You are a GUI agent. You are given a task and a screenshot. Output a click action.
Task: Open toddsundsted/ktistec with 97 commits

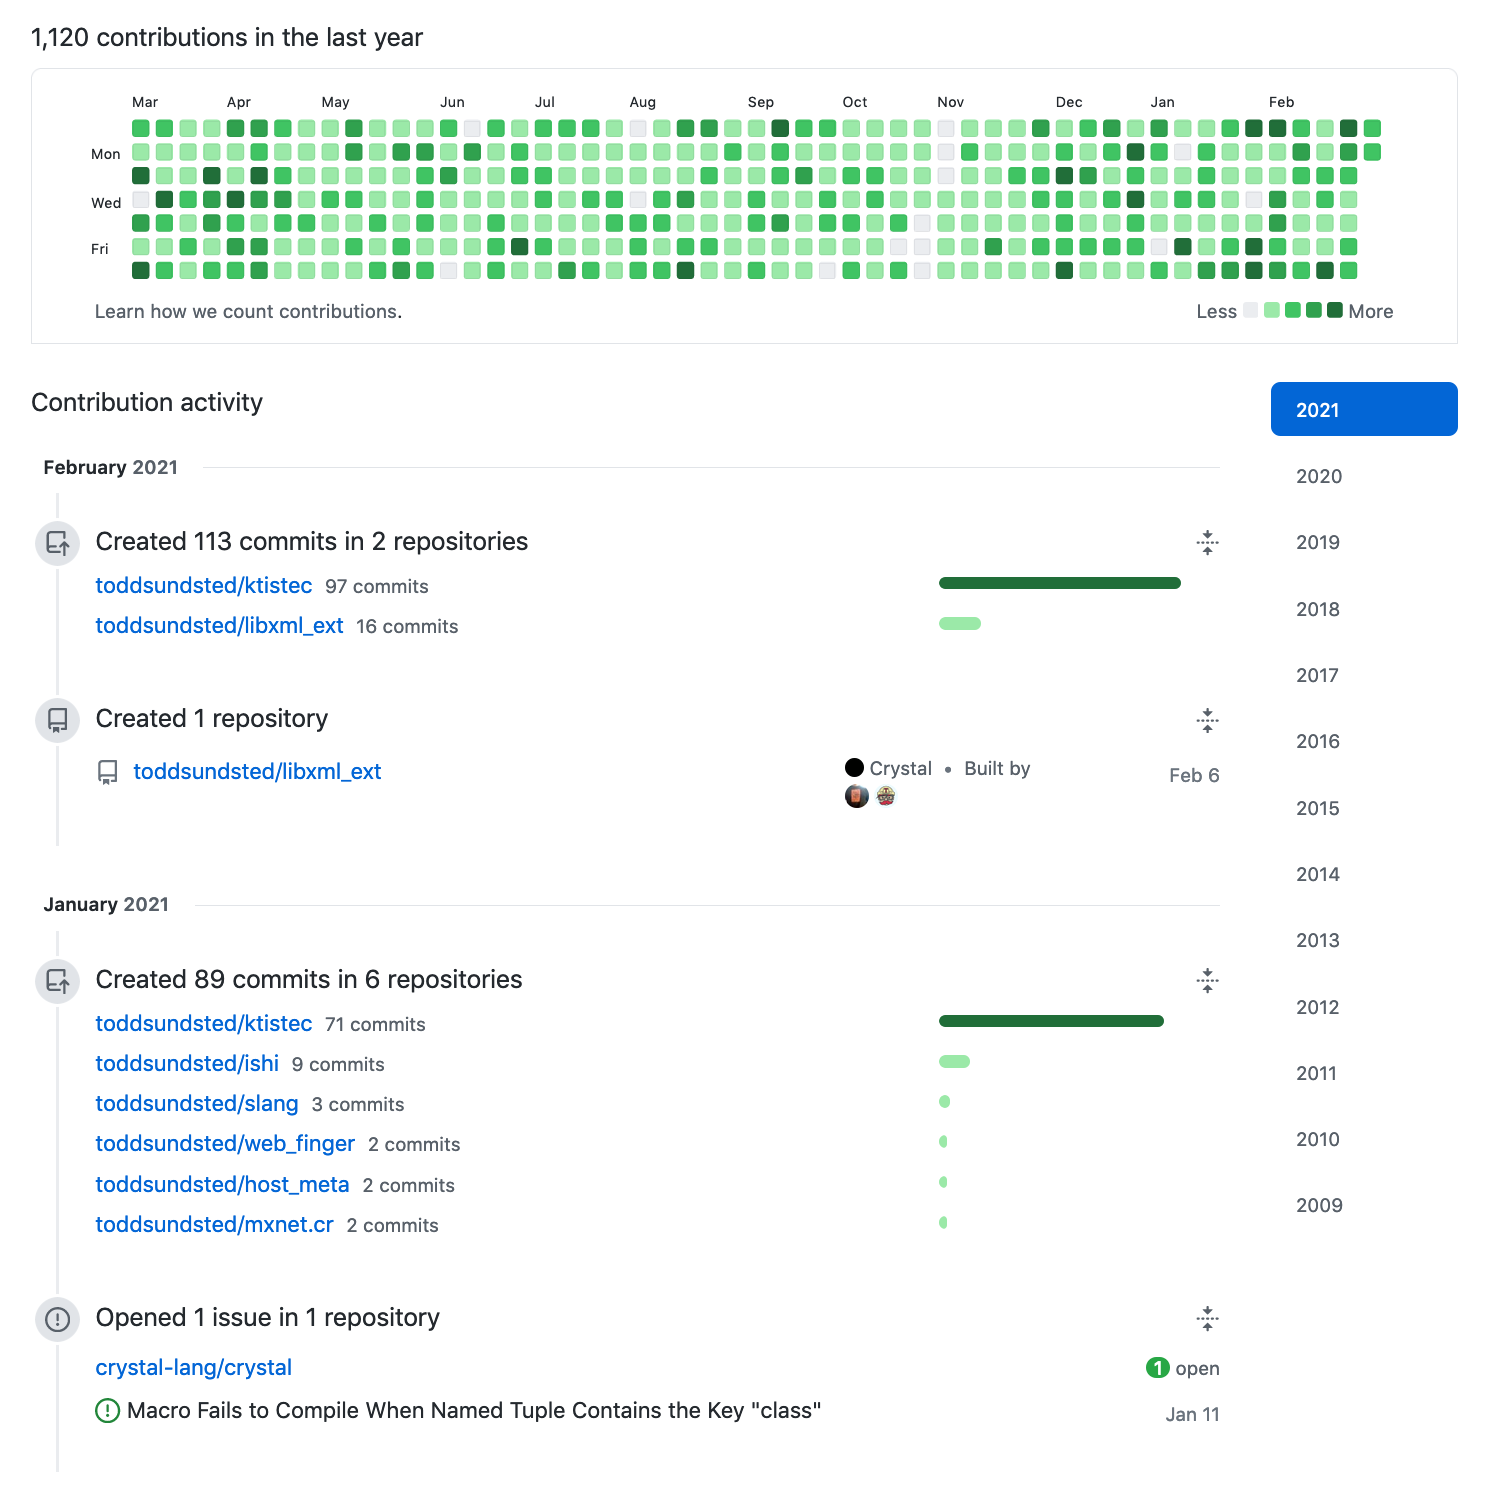(204, 585)
